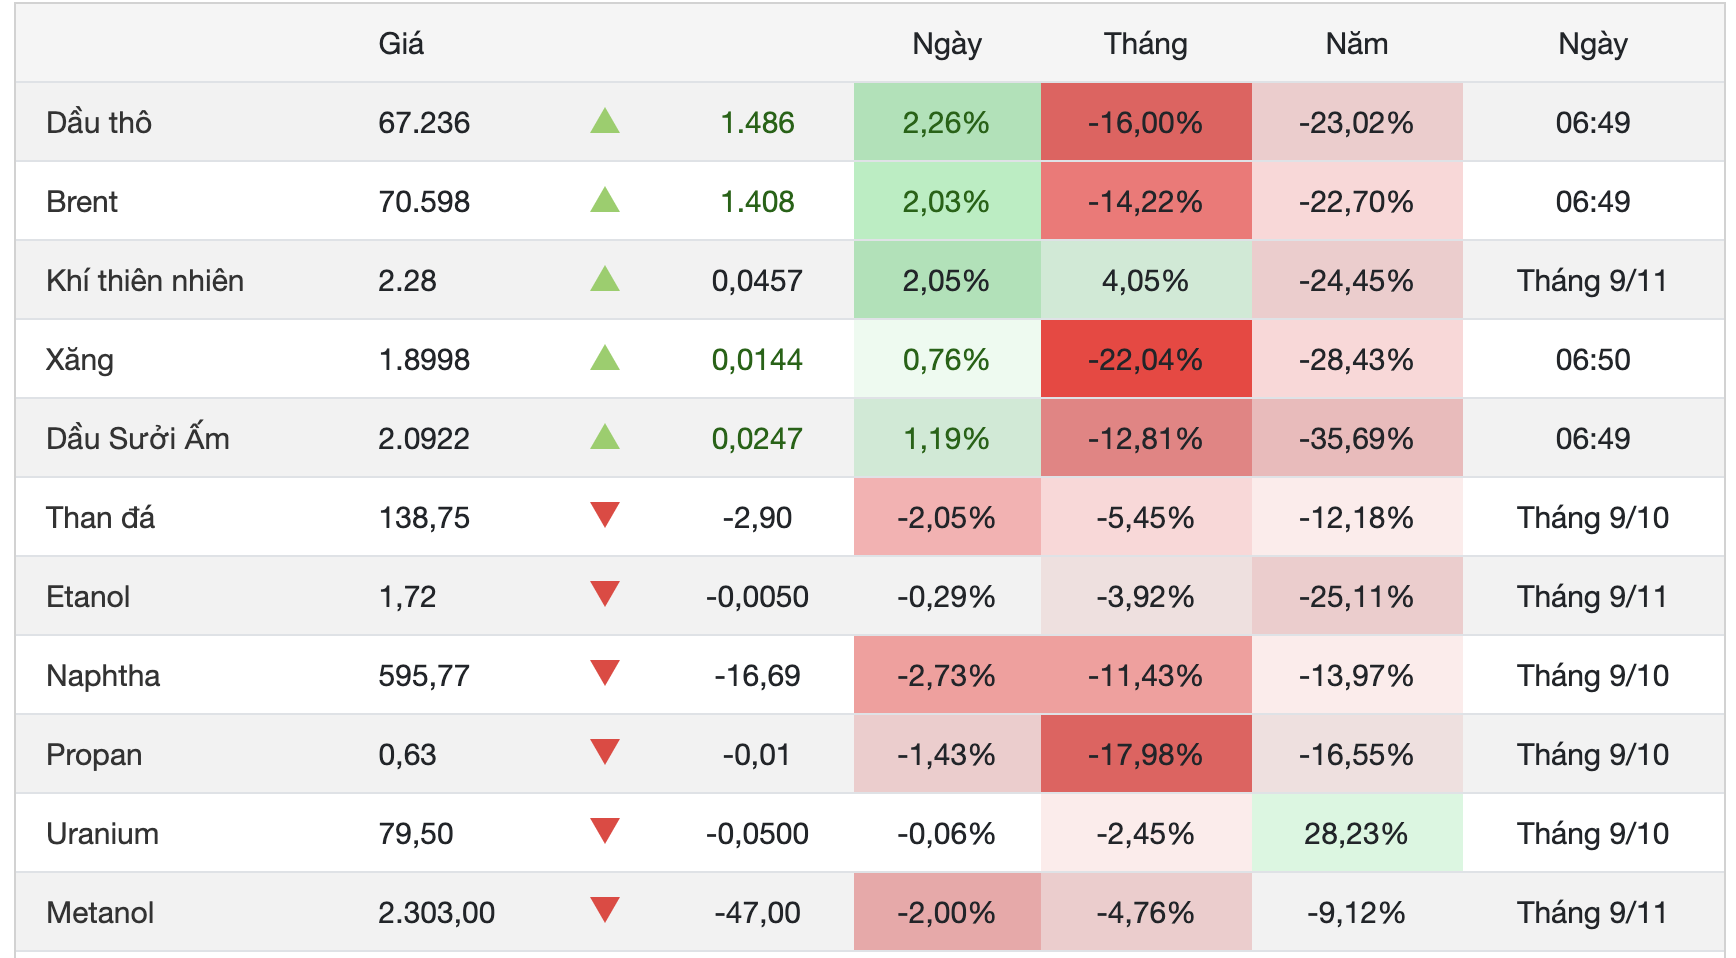Click the up arrow in Khí thiên nhiên row
1736x958 pixels.
[x=605, y=279]
